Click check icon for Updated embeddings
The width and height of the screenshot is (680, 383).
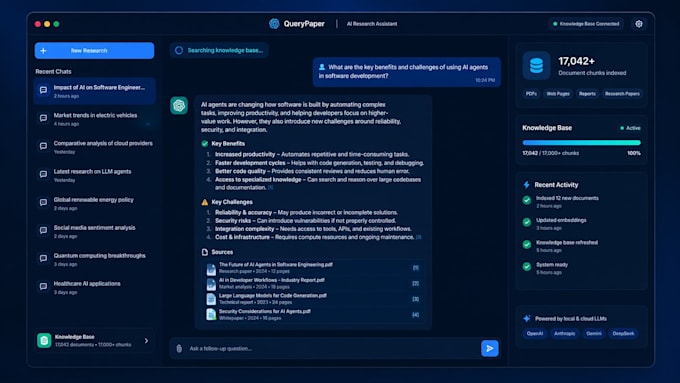coord(526,222)
